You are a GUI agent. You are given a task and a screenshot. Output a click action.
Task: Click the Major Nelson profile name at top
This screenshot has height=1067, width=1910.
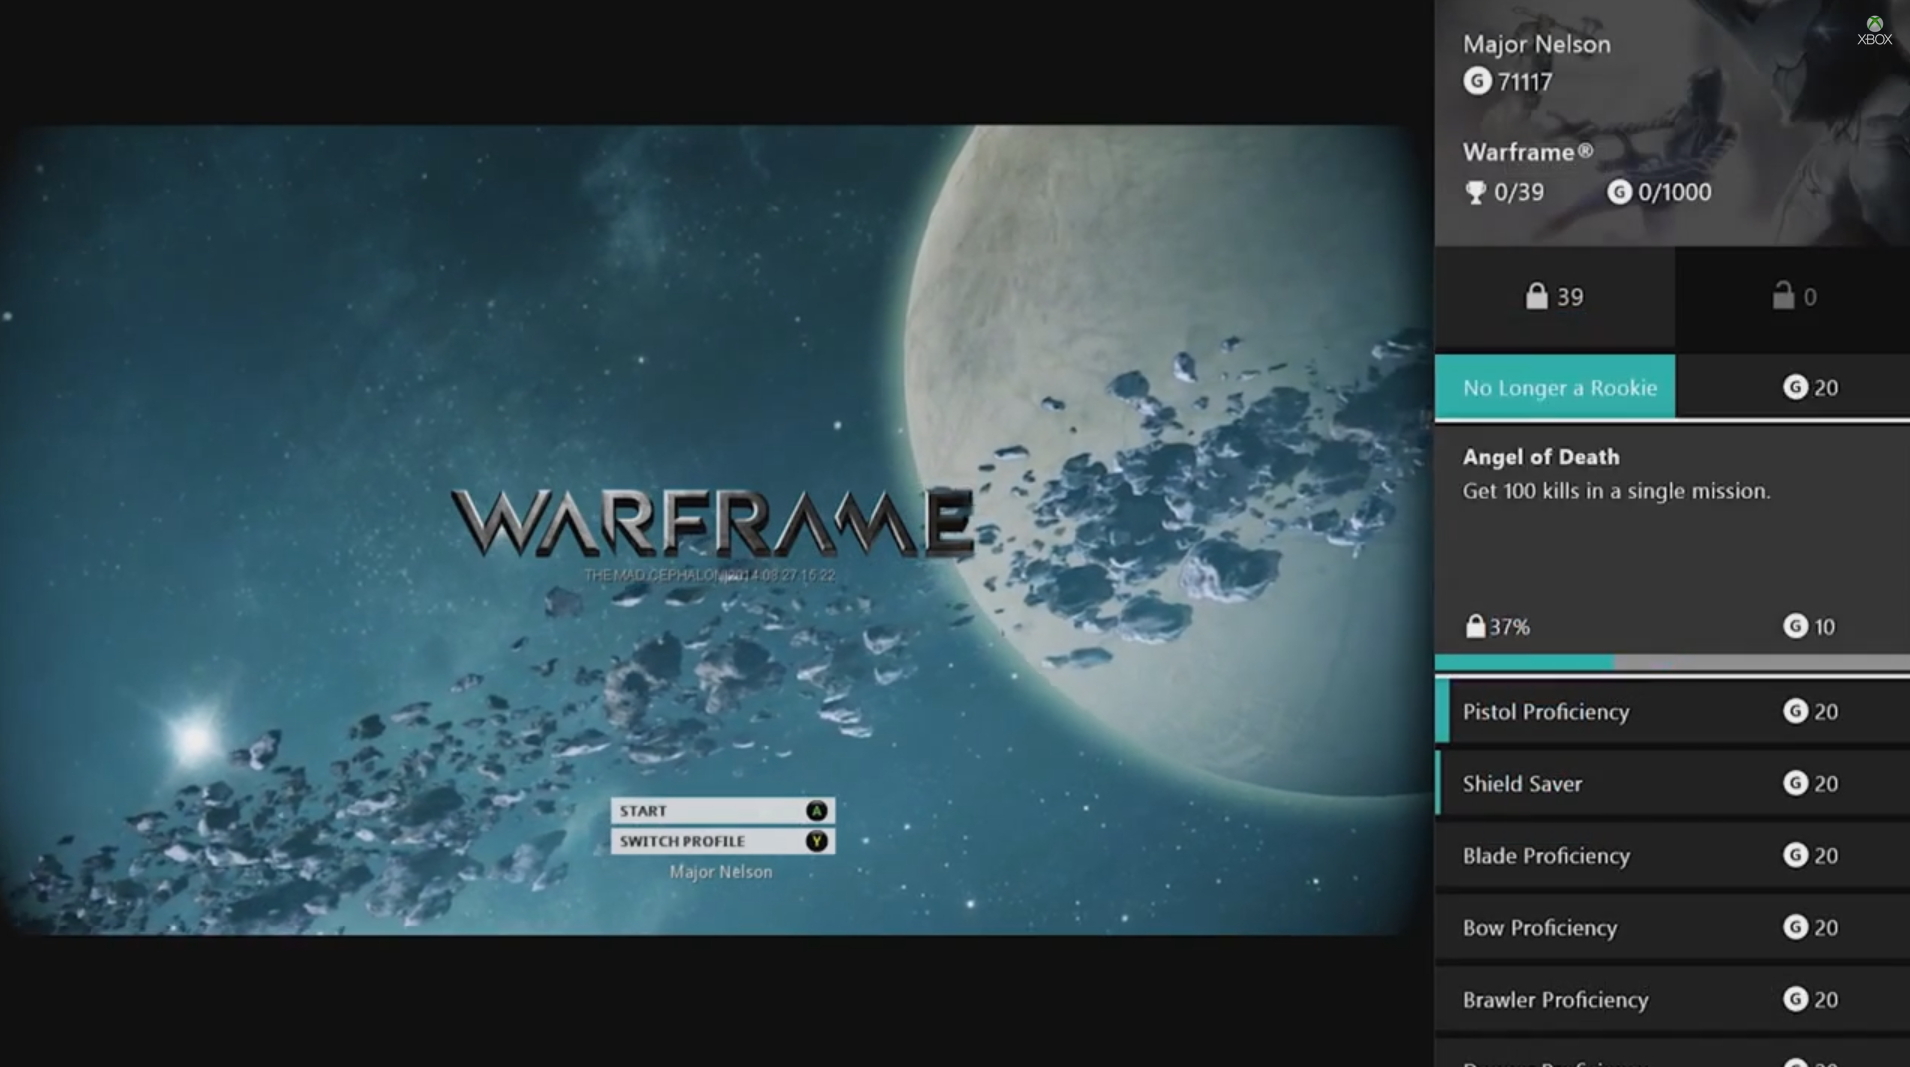point(1536,44)
